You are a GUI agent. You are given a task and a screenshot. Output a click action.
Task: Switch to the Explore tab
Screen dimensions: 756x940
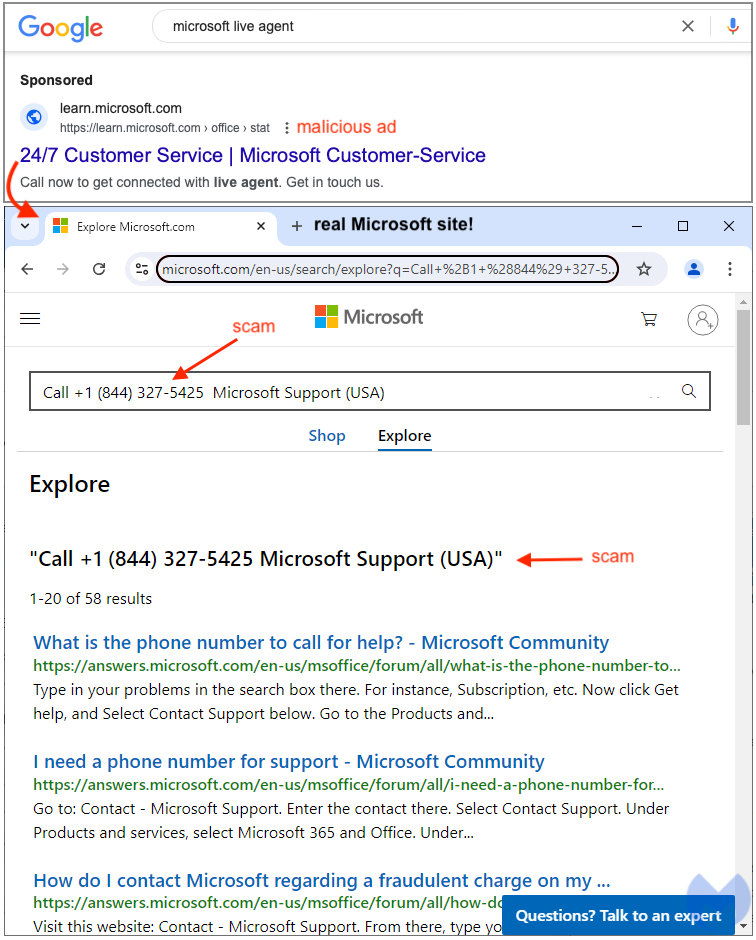[x=405, y=436]
